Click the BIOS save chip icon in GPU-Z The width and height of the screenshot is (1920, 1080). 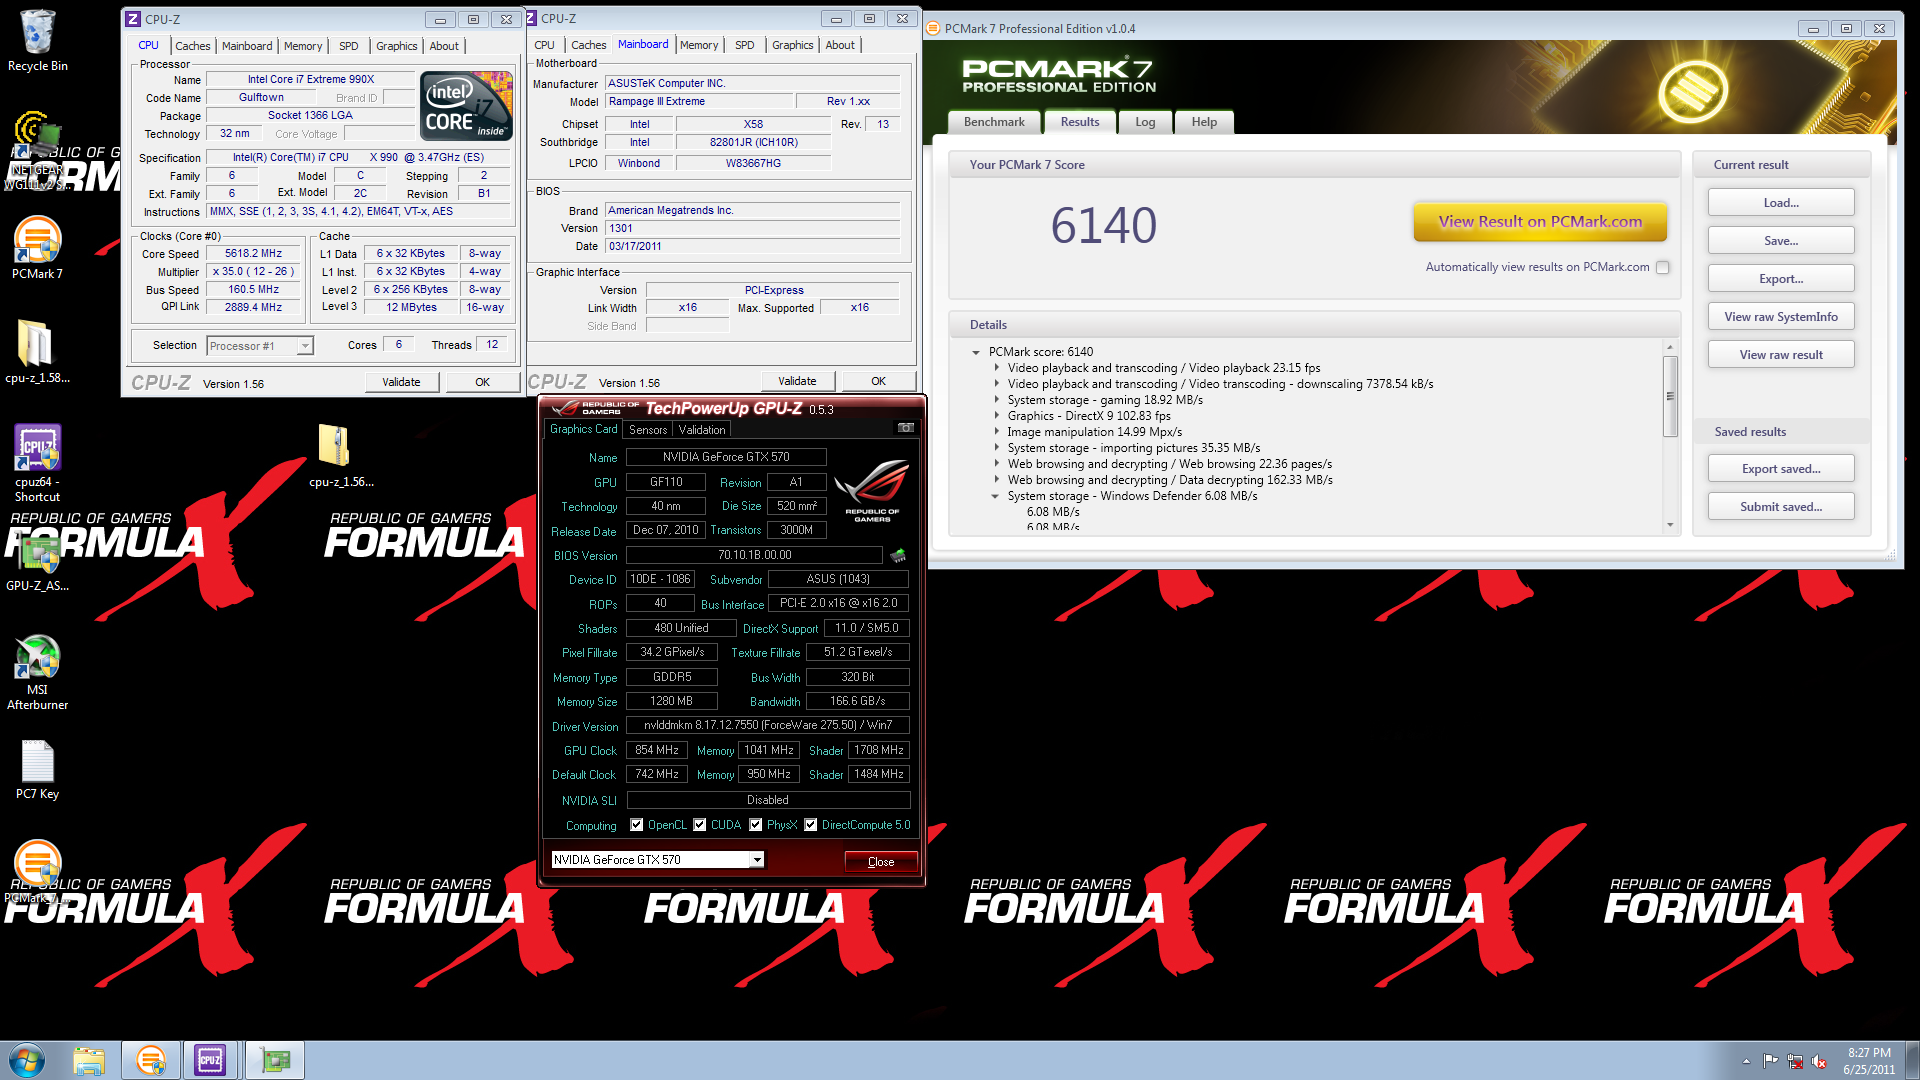(898, 555)
